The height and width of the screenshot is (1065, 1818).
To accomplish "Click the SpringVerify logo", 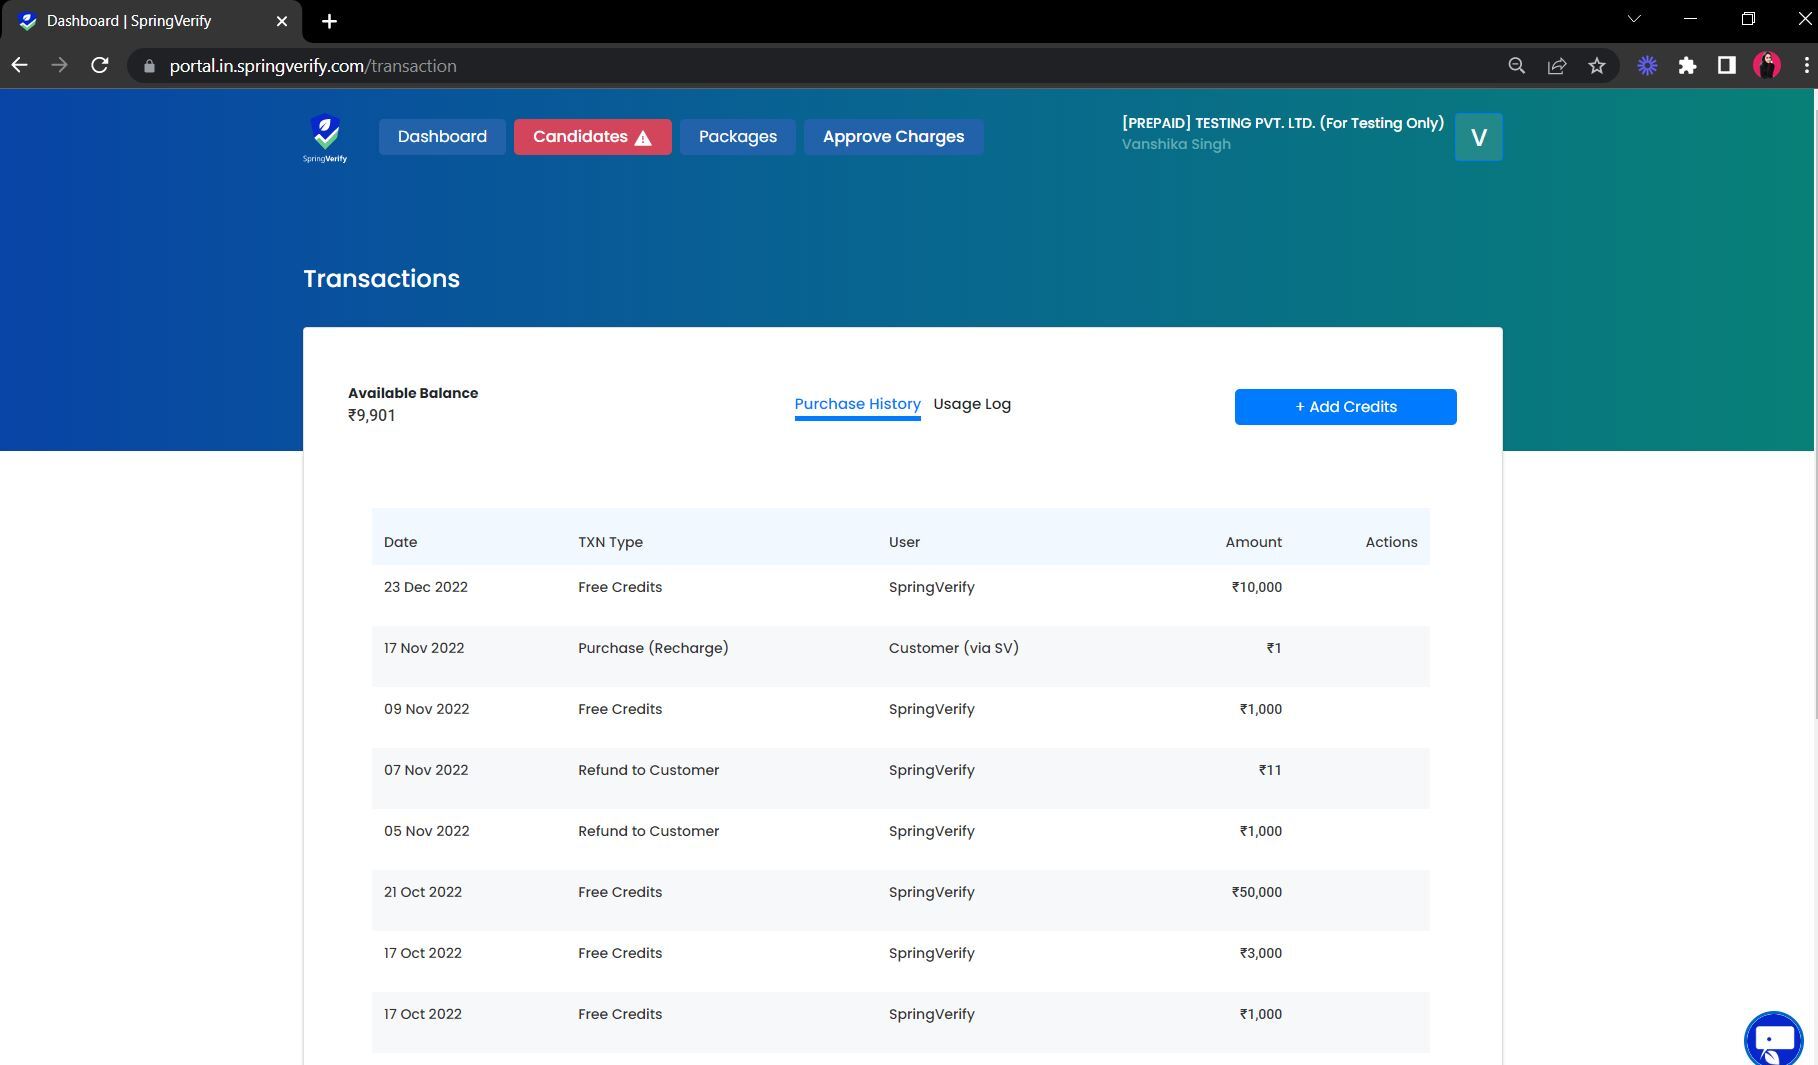I will click(x=325, y=139).
